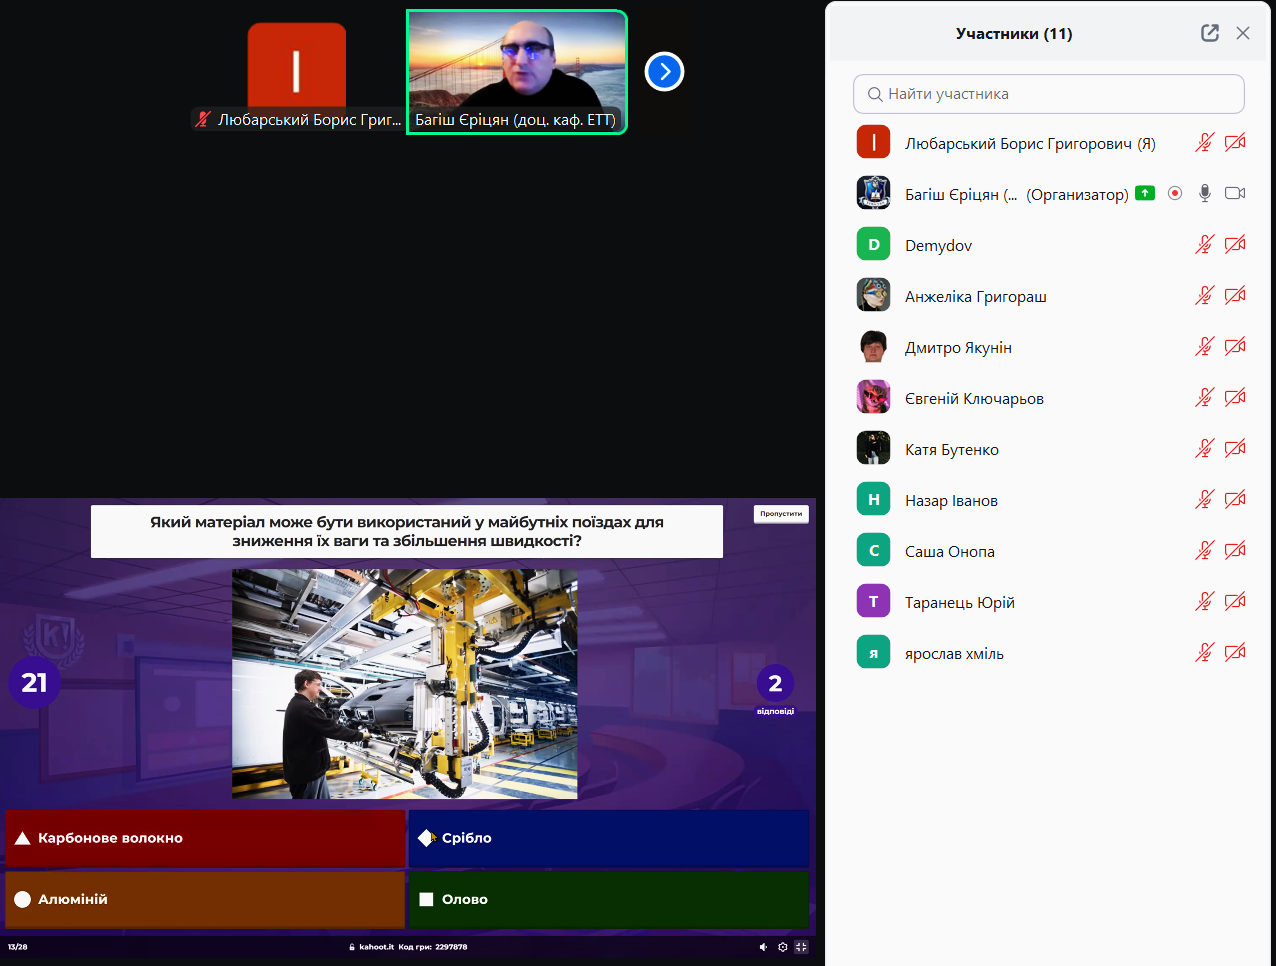This screenshot has height=966, width=1276.
Task: Click camera-off icon for ярослав хміль
Action: point(1235,652)
